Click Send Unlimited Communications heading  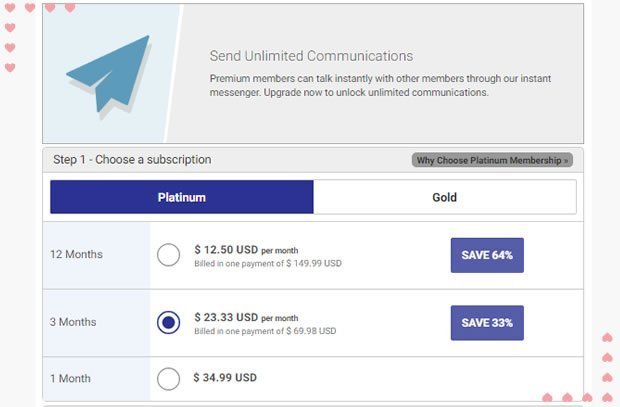(x=311, y=56)
